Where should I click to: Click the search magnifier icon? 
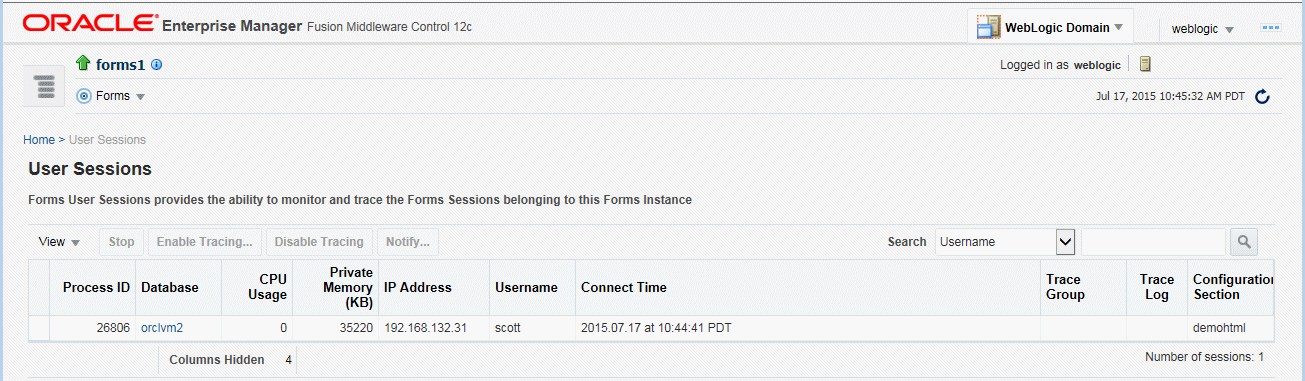pyautogui.click(x=1244, y=242)
